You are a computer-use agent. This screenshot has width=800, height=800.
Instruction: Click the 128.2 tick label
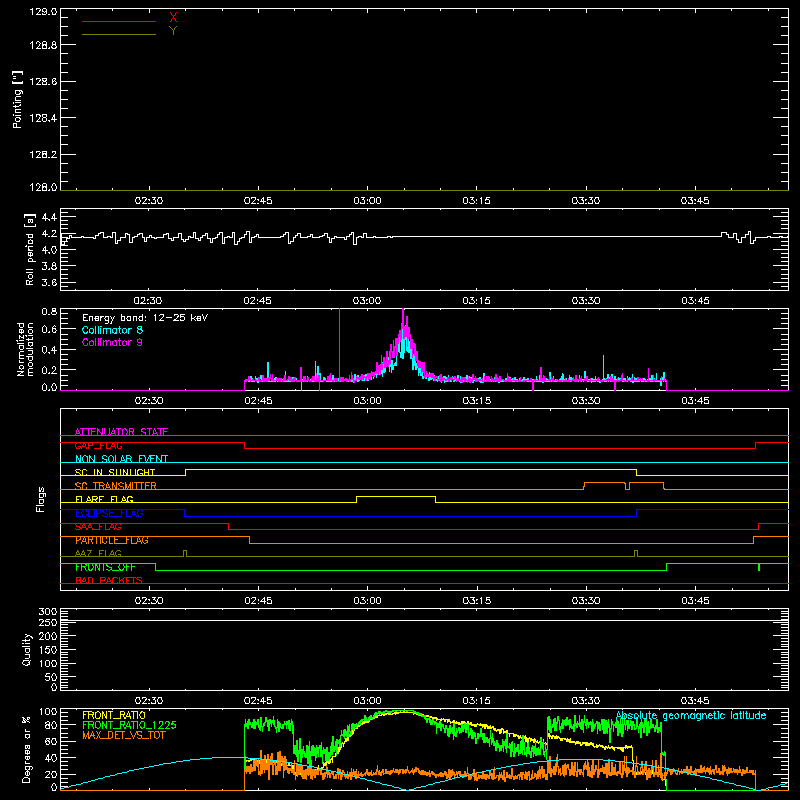[x=43, y=155]
